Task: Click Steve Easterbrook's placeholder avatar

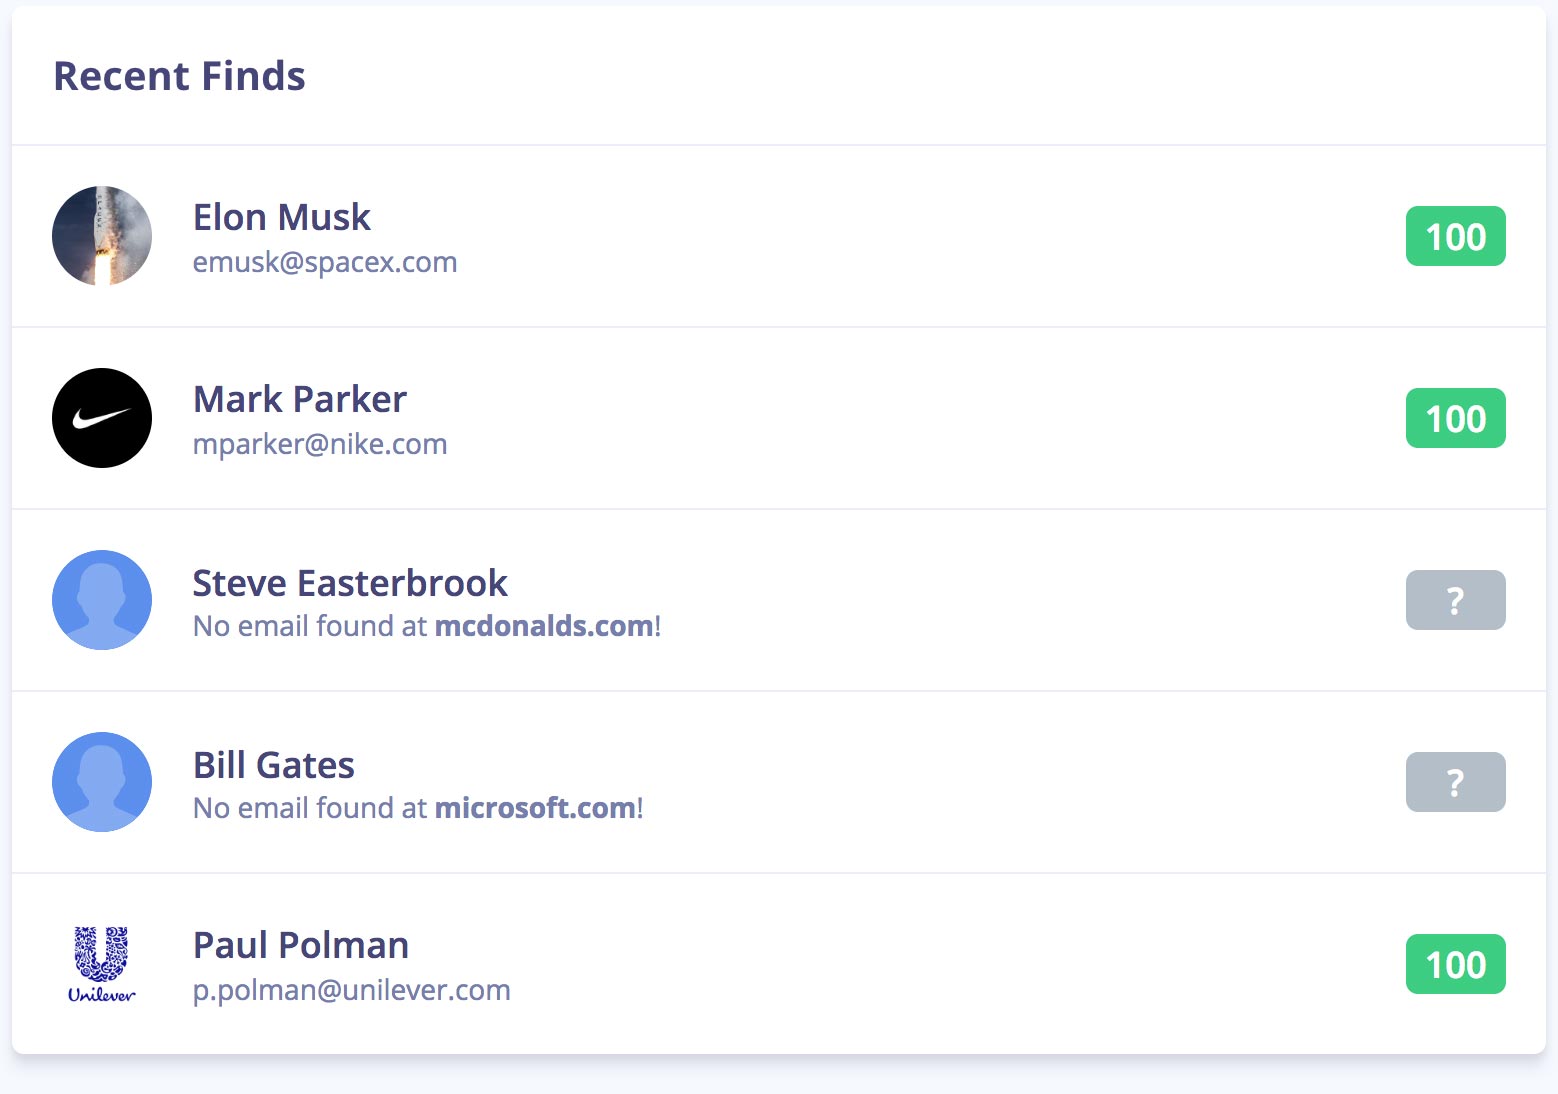Action: [x=102, y=600]
